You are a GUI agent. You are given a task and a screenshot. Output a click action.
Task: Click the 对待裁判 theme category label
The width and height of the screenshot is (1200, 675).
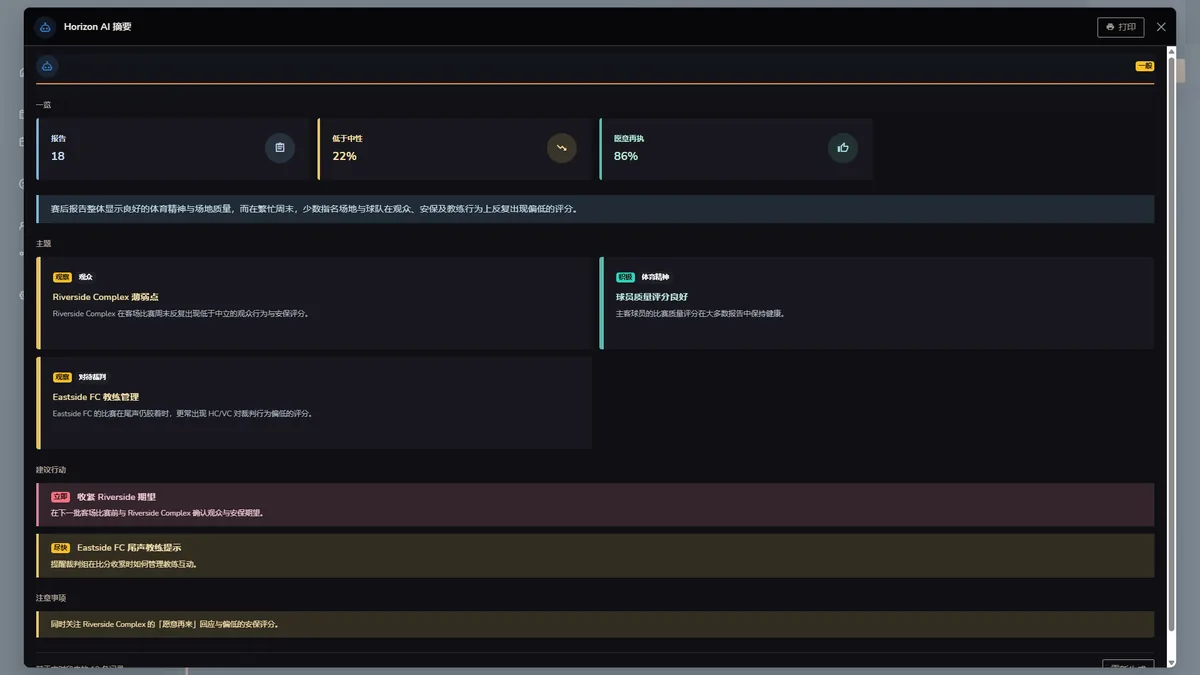coord(92,377)
